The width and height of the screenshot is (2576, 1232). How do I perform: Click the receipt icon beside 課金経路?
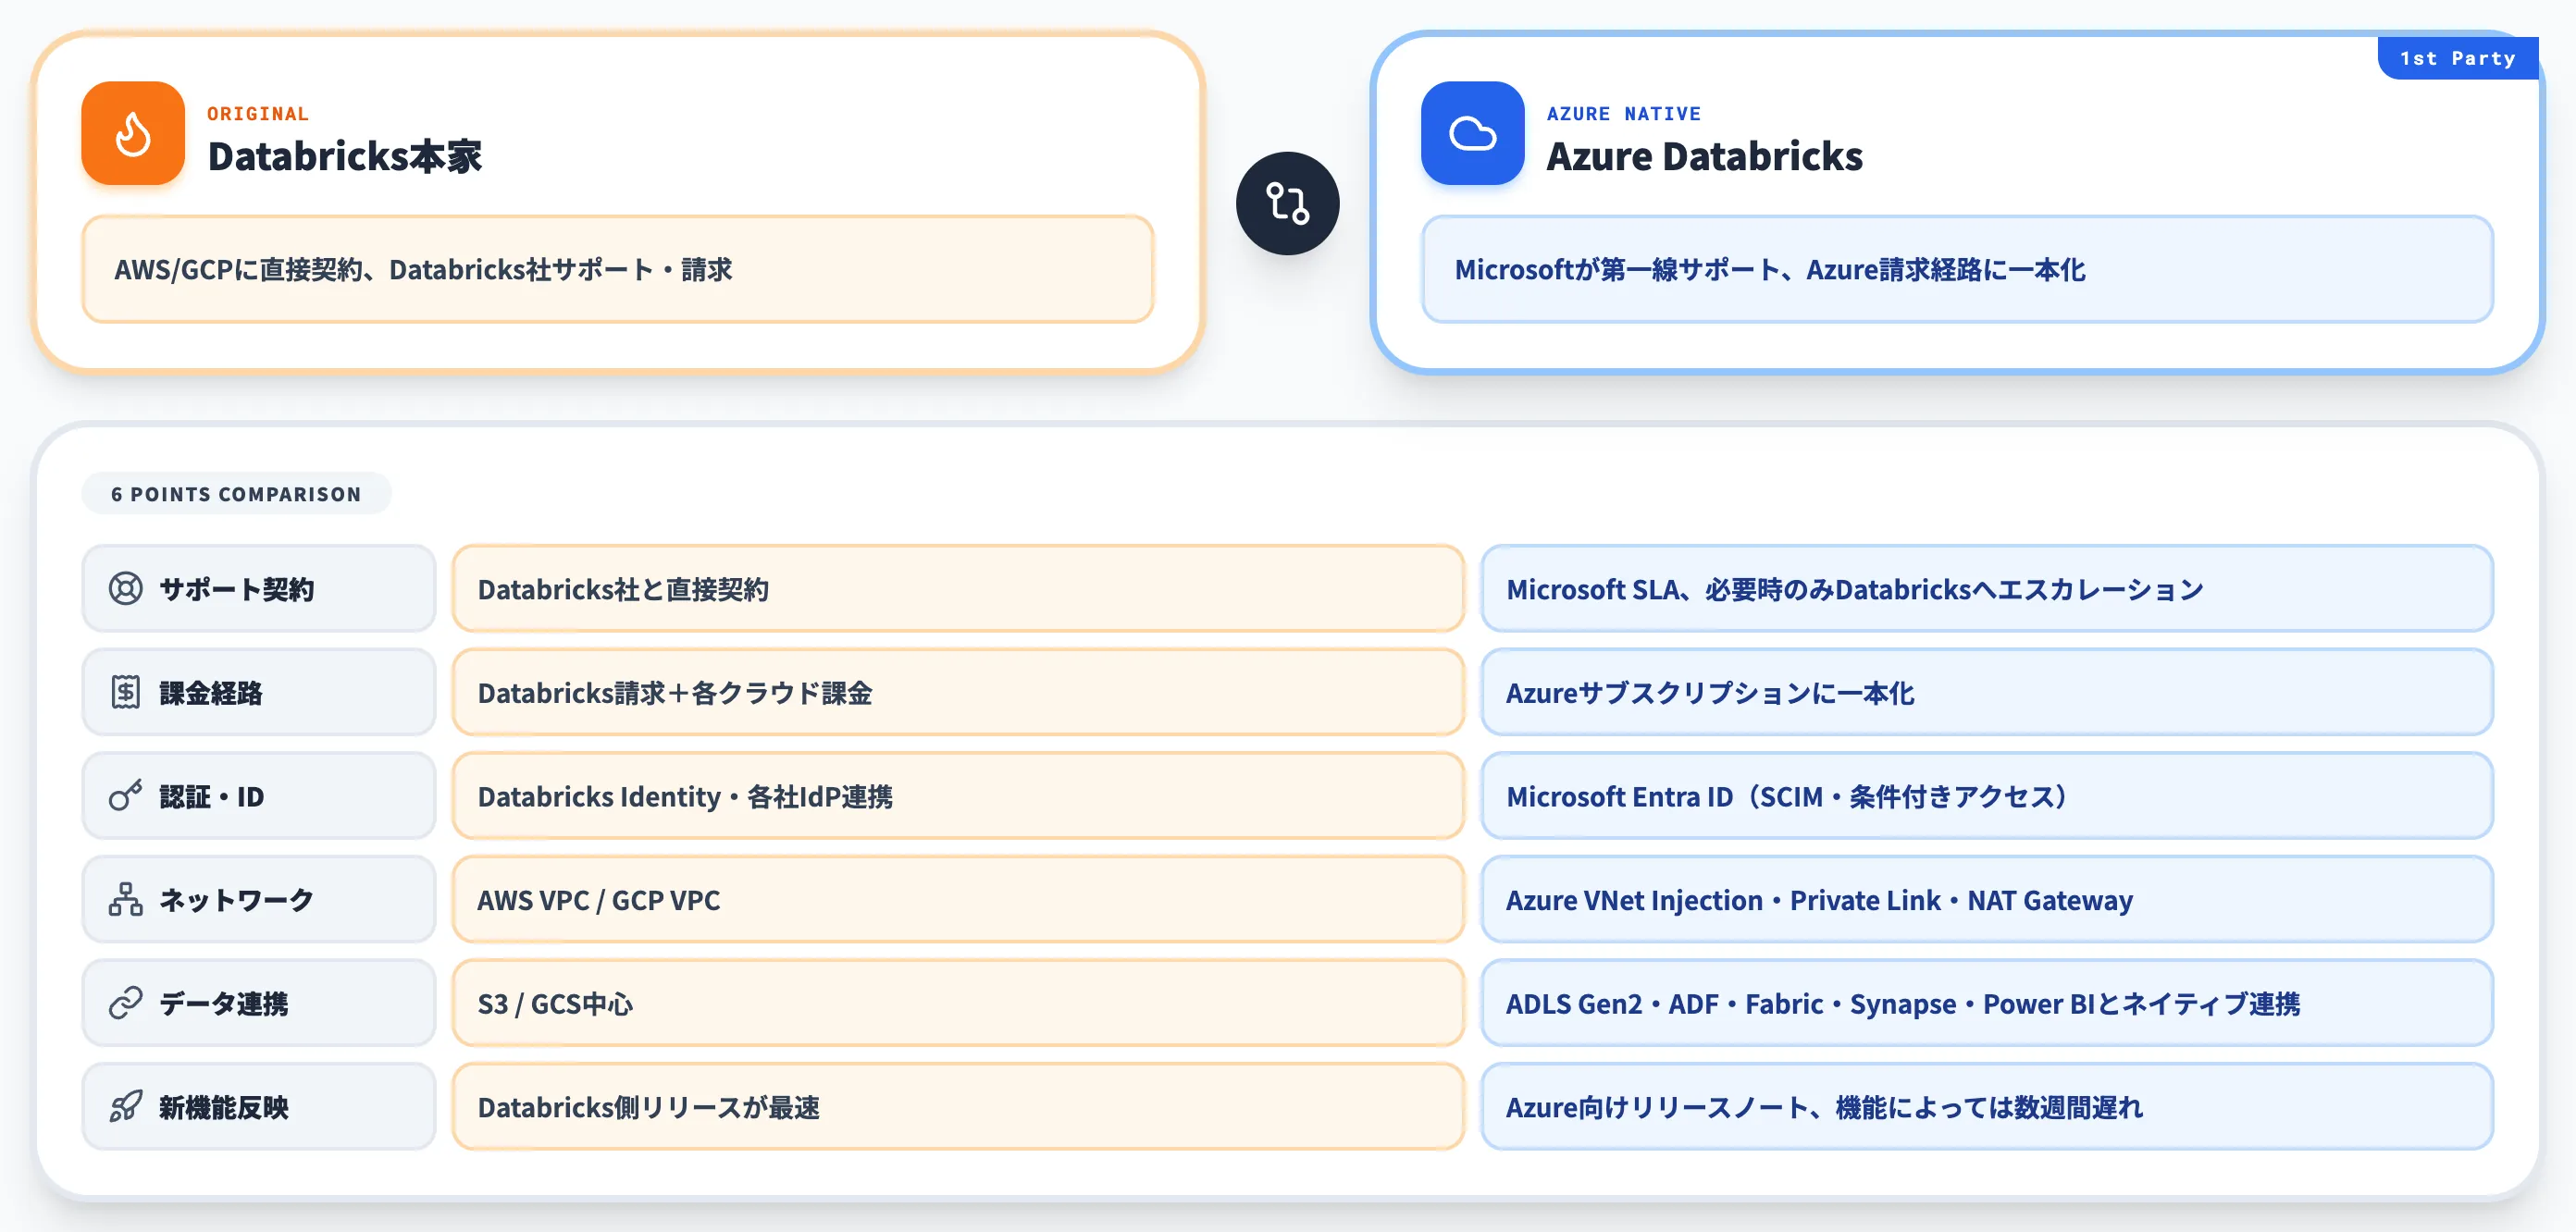126,692
